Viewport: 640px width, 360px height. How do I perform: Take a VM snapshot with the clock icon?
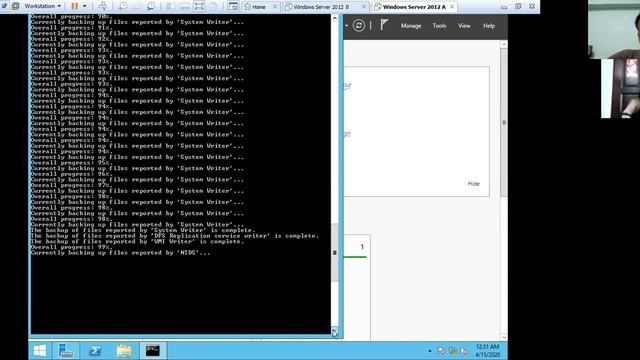pos(123,6)
